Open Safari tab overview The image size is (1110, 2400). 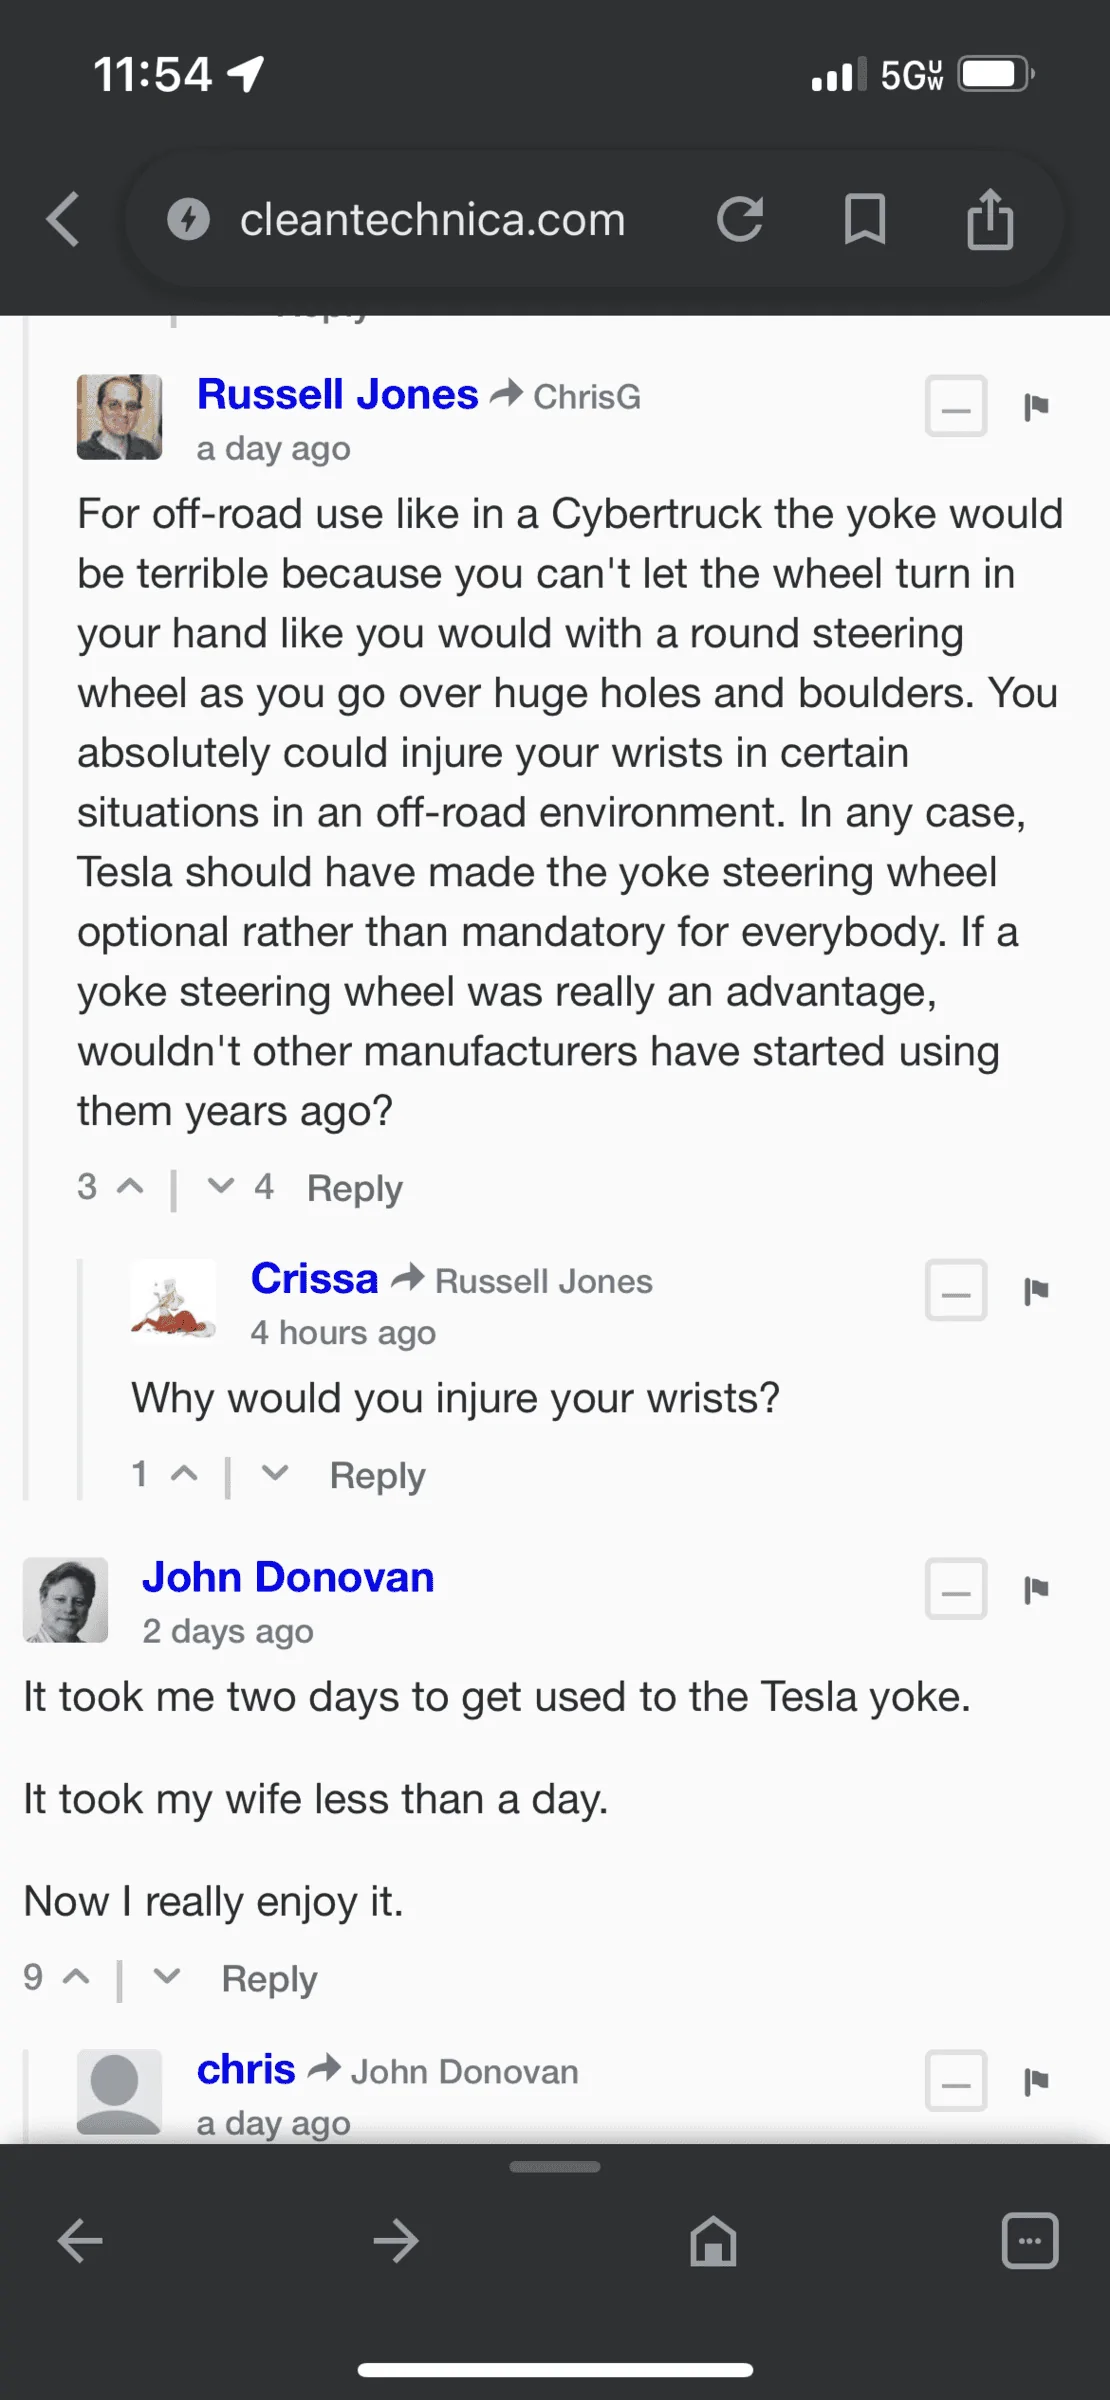[1029, 2240]
